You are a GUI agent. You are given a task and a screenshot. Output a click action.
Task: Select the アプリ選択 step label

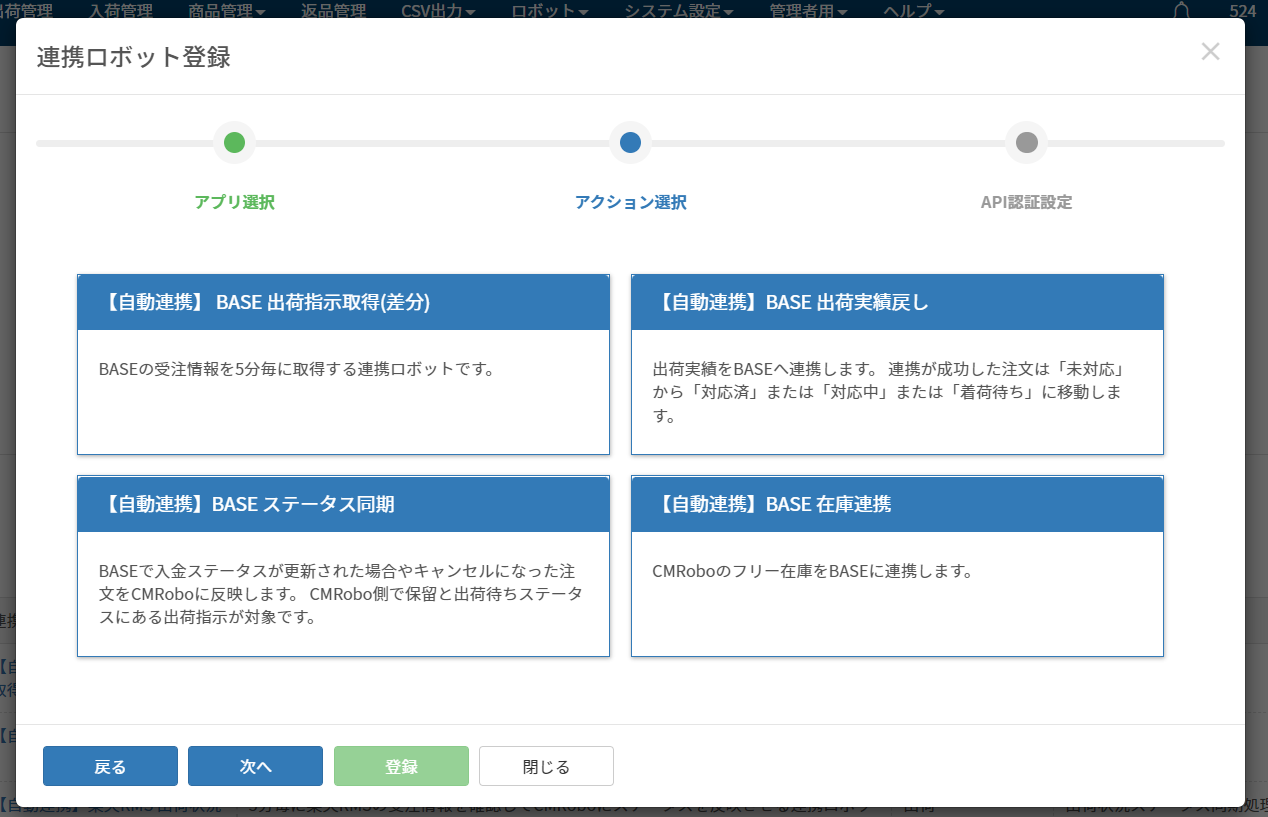(x=234, y=202)
